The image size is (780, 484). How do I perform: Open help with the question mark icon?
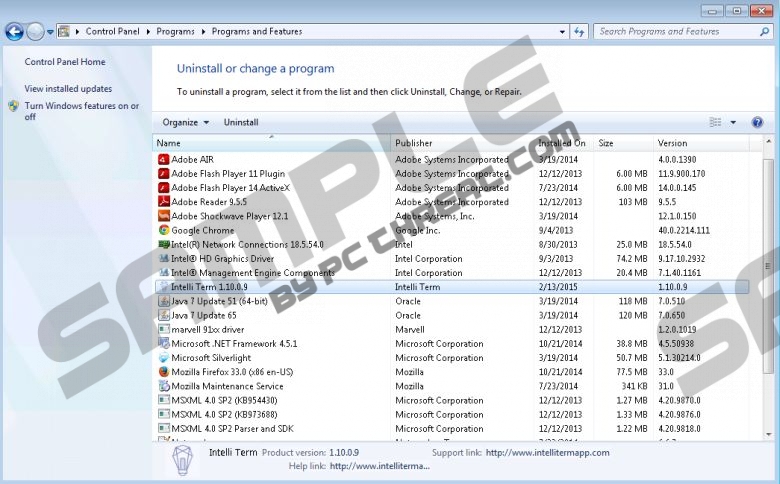[x=757, y=122]
